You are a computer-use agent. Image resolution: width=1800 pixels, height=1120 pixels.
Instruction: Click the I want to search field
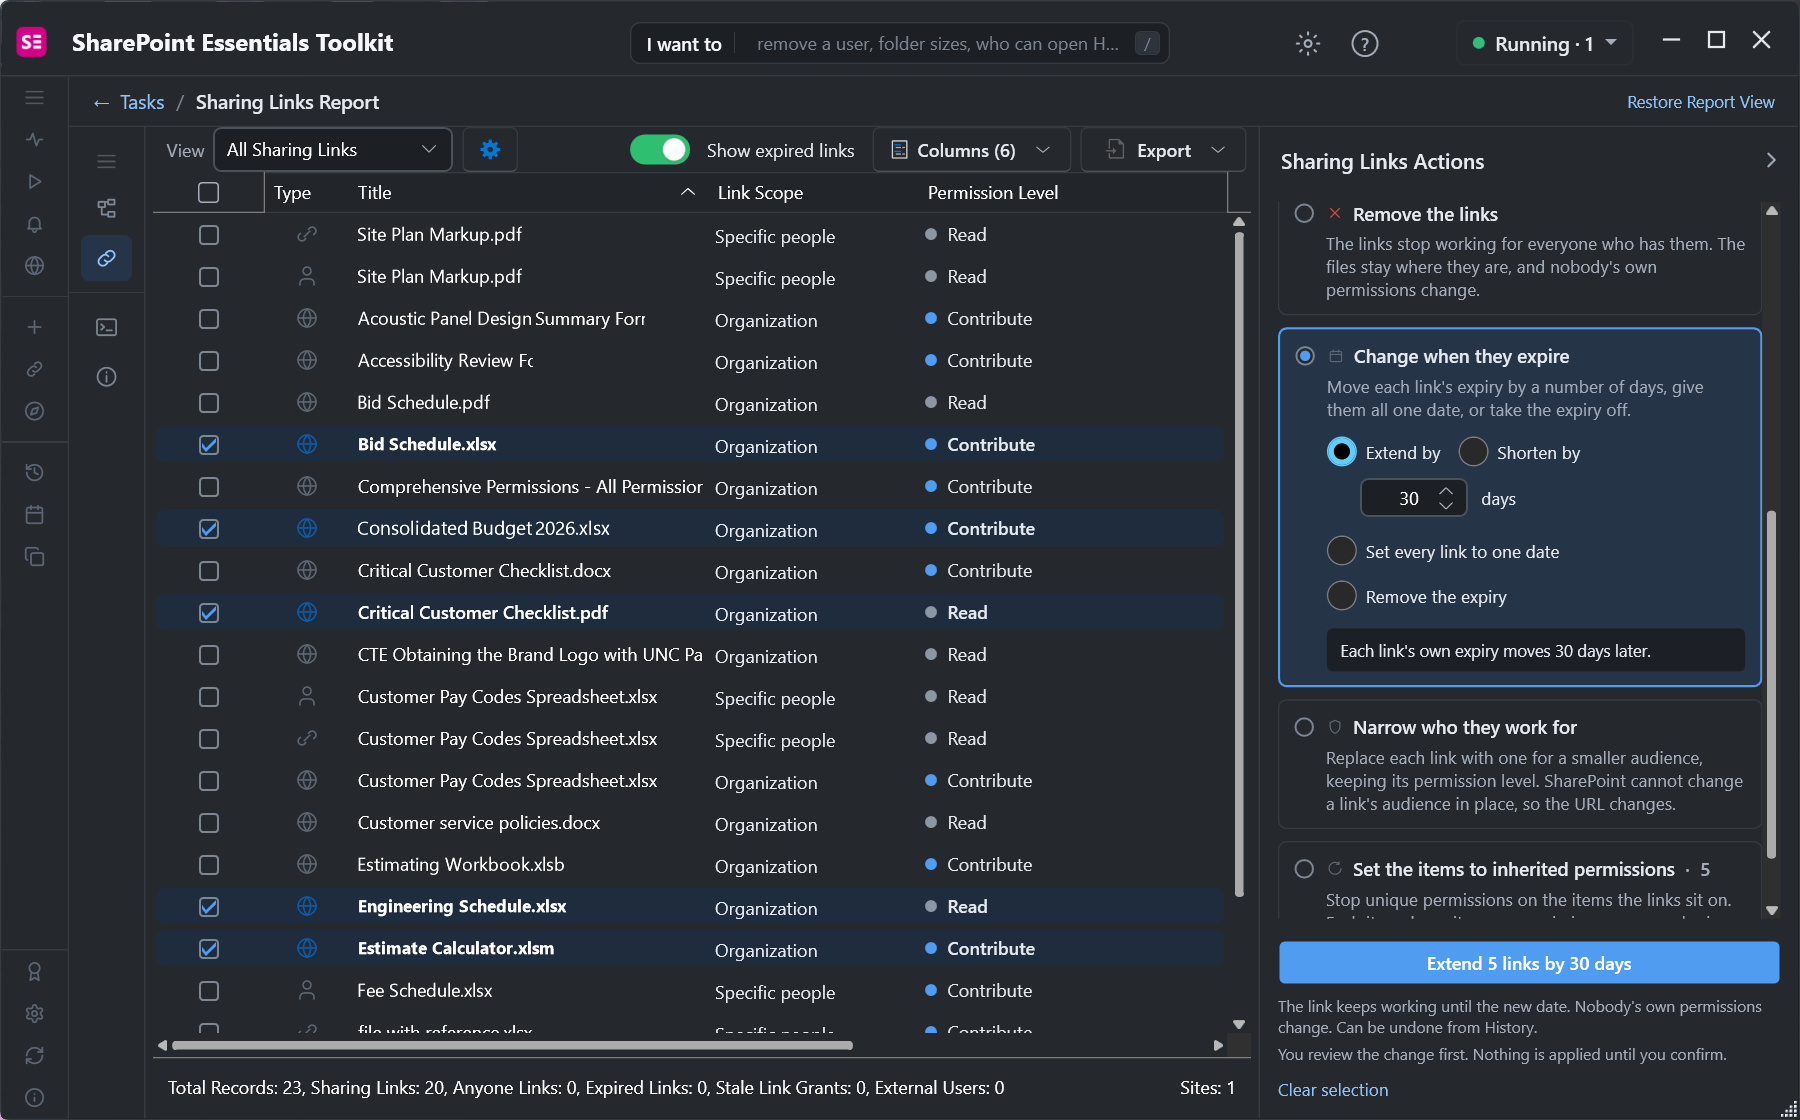click(x=899, y=43)
